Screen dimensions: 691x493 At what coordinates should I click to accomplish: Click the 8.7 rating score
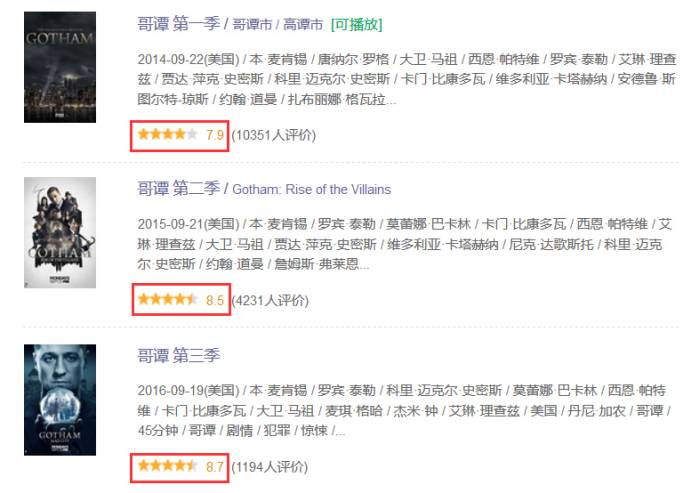[215, 467]
